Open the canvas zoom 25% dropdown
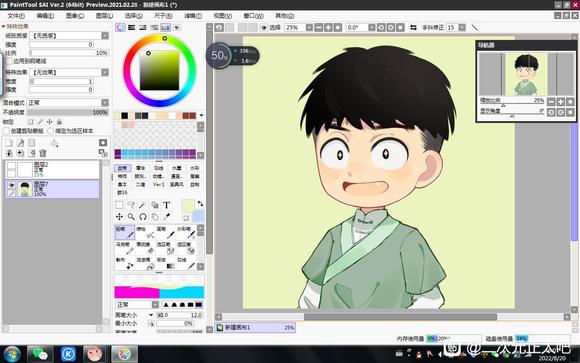The width and height of the screenshot is (580, 363). pyautogui.click(x=309, y=27)
